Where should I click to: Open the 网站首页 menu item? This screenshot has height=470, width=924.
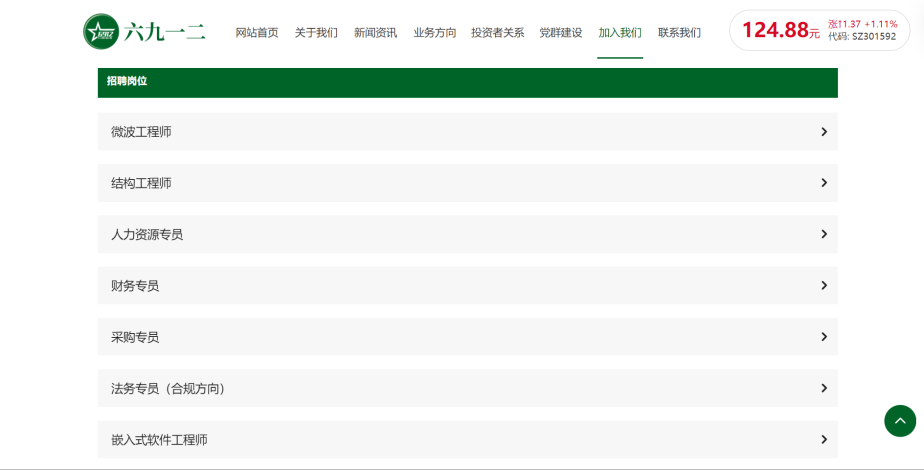[x=257, y=33]
